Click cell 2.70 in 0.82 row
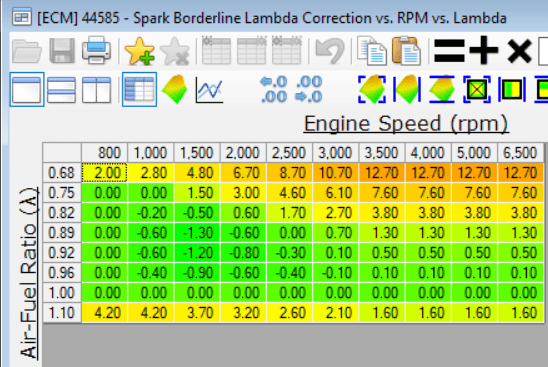Viewport: 548px width, 367px height. point(336,213)
